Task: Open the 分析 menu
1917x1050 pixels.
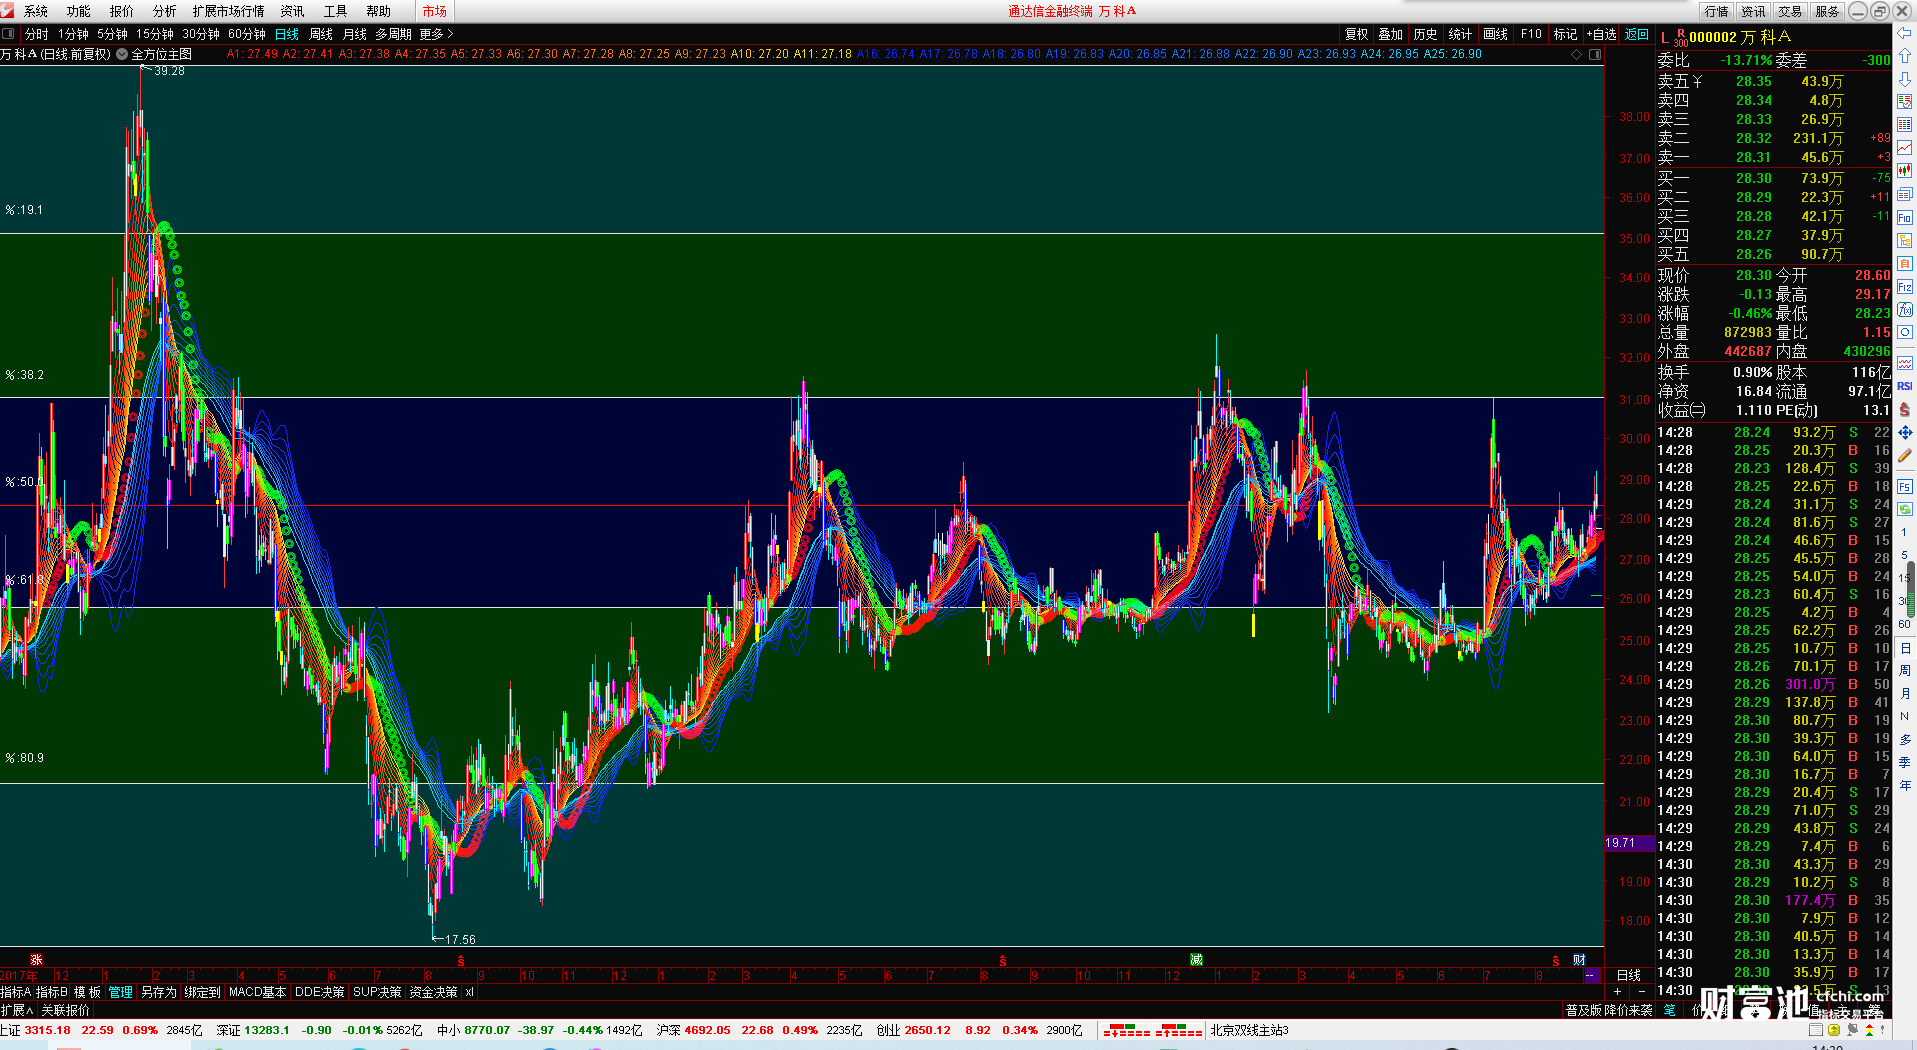Action: tap(165, 11)
